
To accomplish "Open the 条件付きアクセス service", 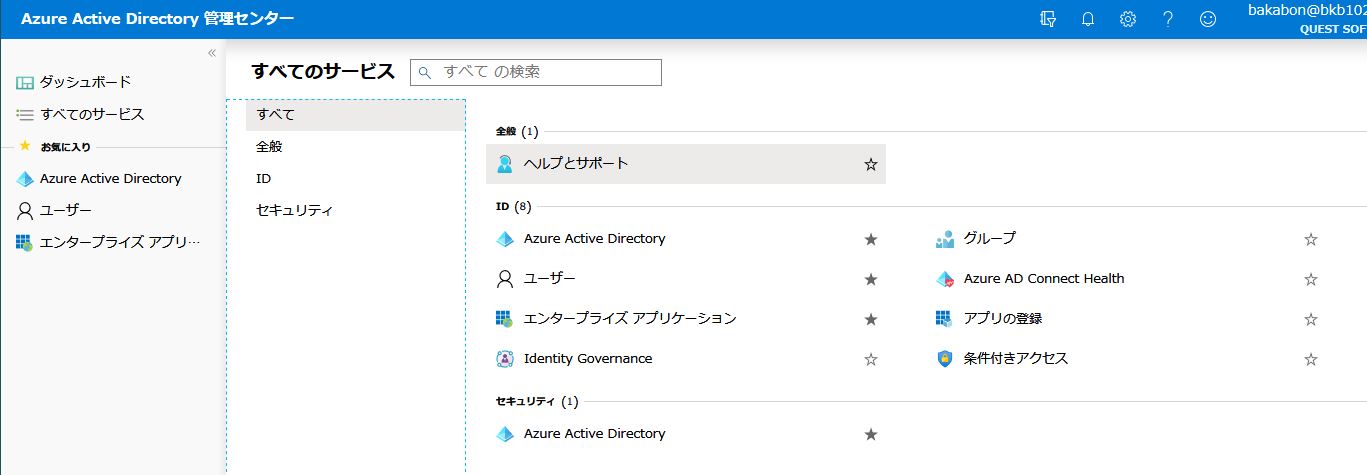I will click(x=1016, y=359).
